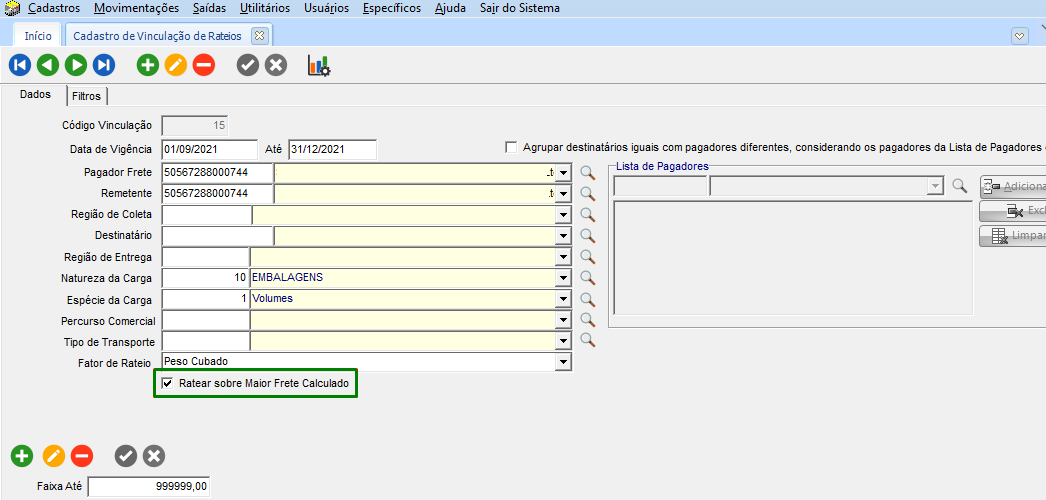Jump to the last record
The height and width of the screenshot is (500, 1046).
(103, 66)
